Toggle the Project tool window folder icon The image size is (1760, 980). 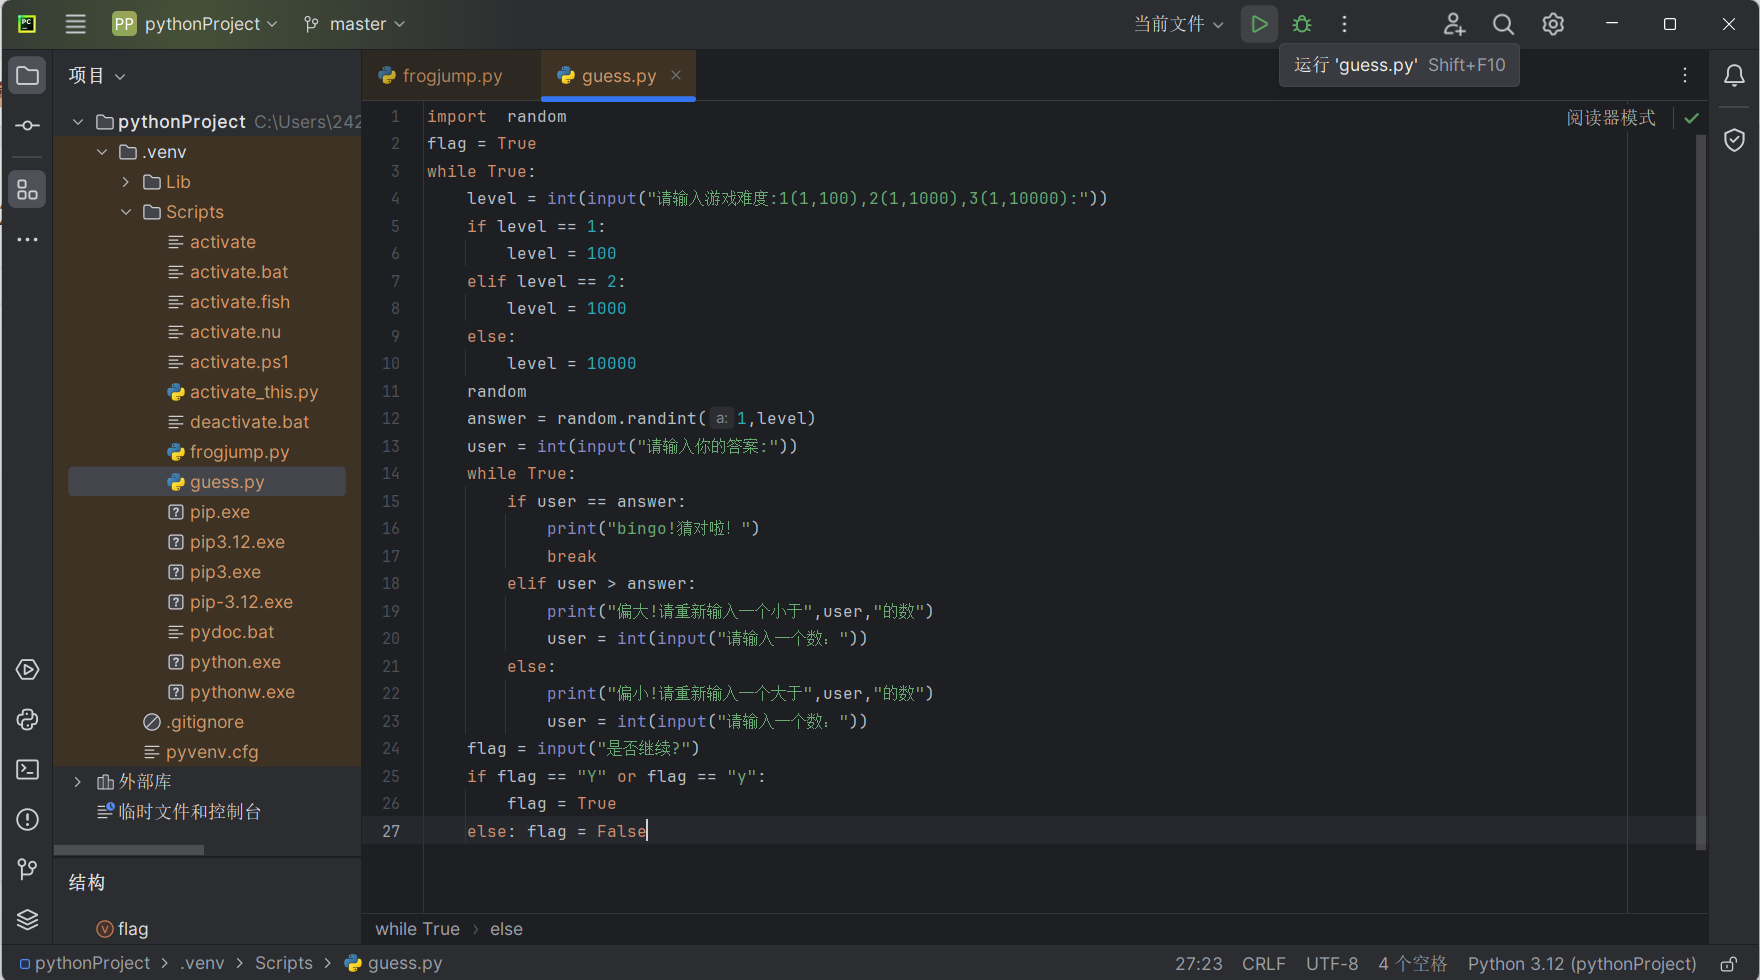coord(28,76)
